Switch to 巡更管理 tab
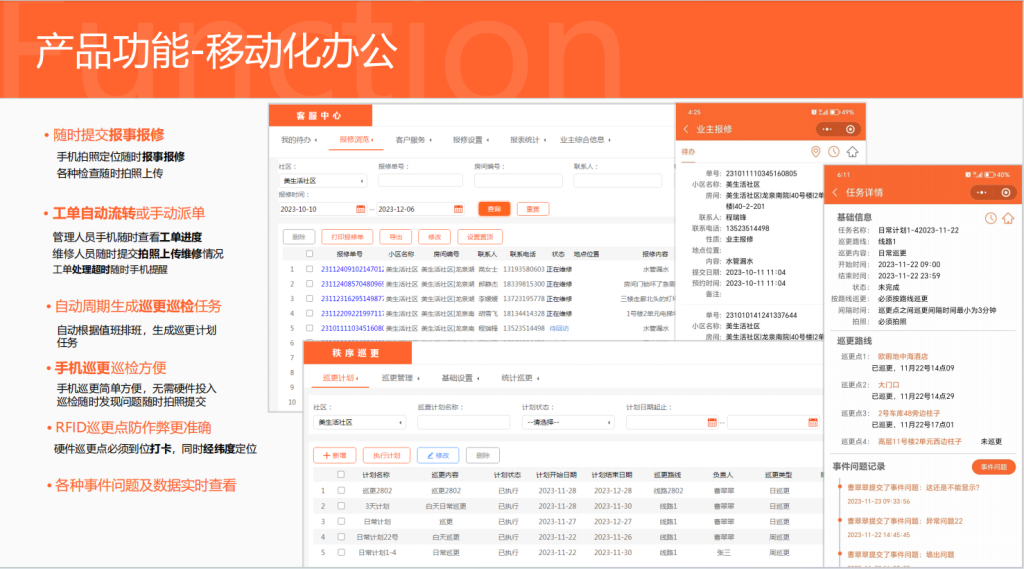This screenshot has height=569, width=1024. click(400, 378)
